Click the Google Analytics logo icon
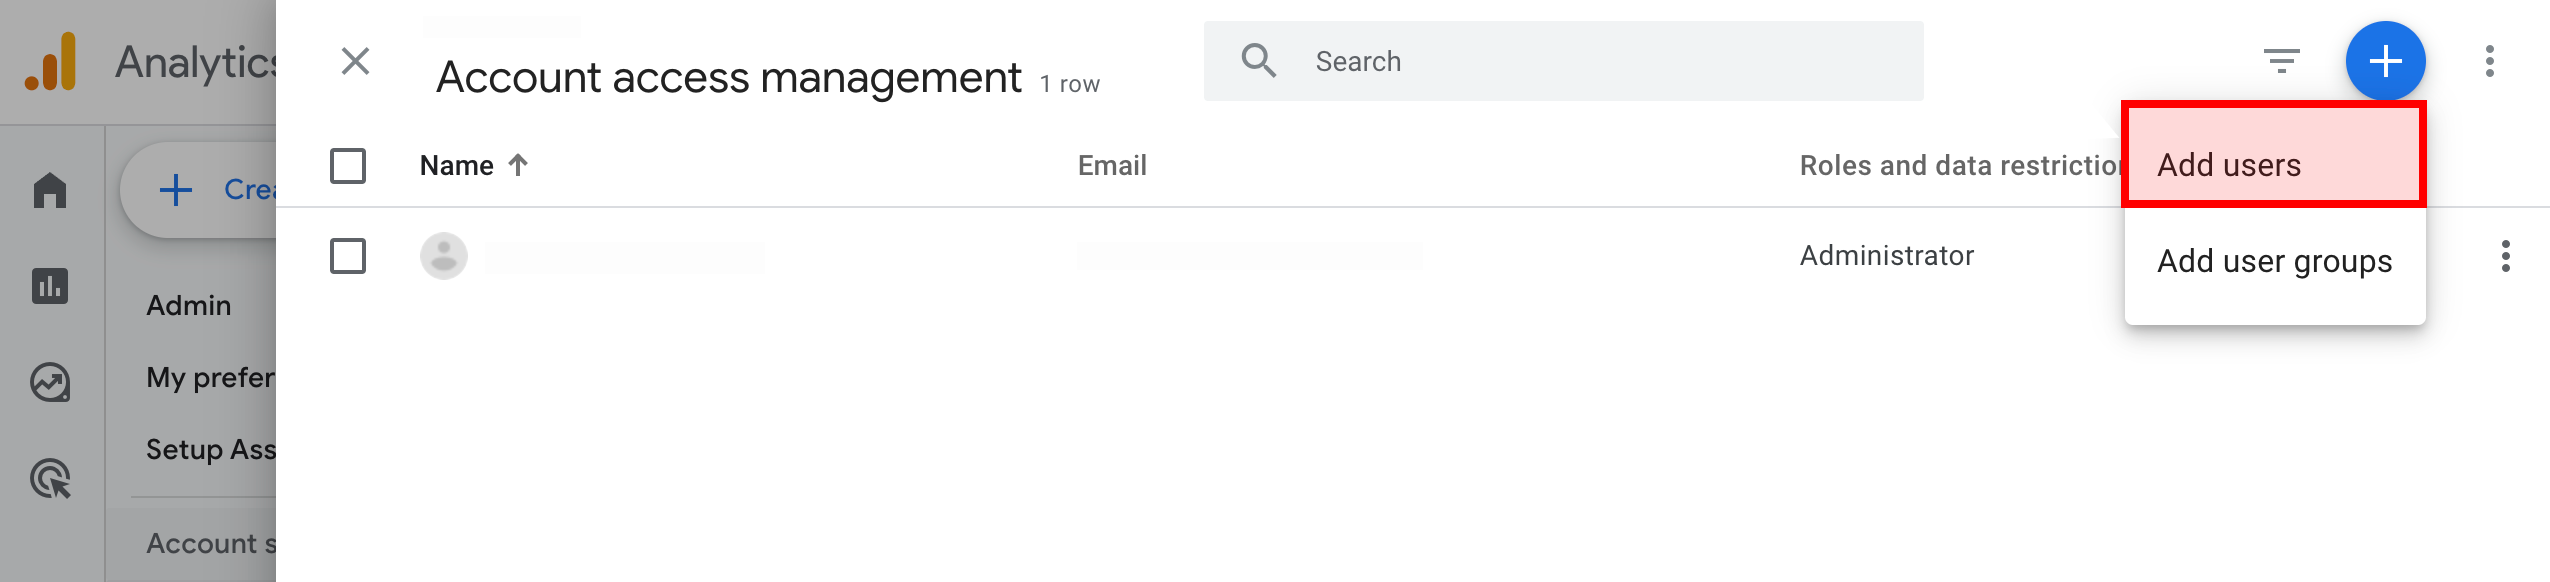 [50, 62]
